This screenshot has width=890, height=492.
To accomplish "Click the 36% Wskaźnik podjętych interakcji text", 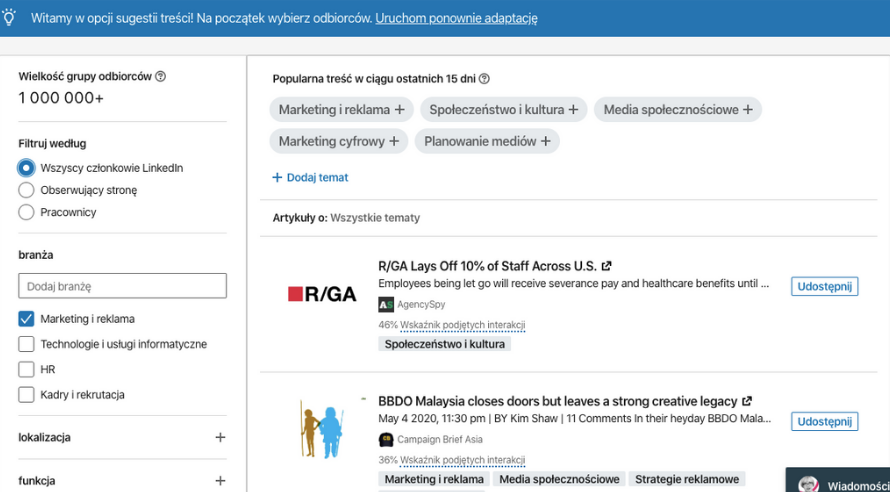I will tap(452, 460).
